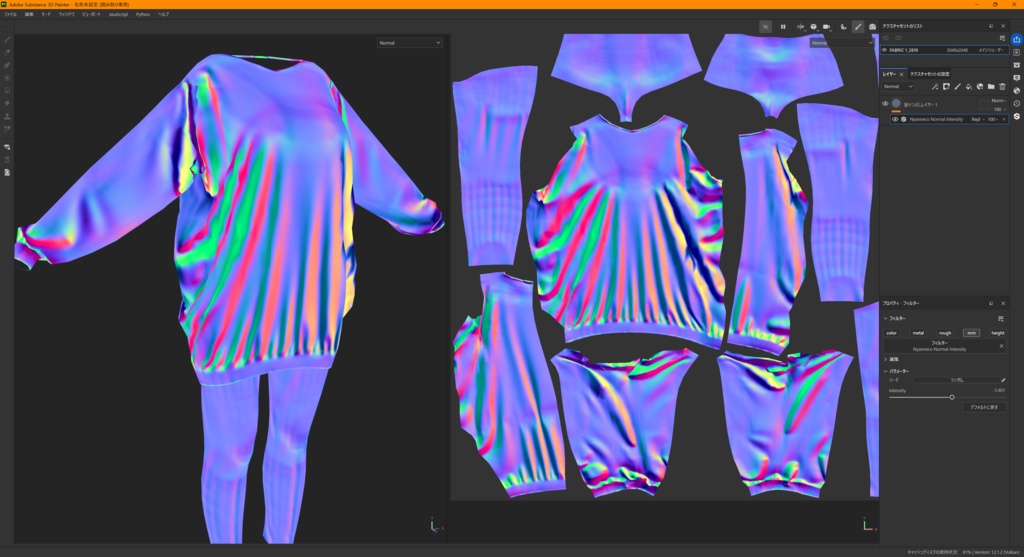Add a fill layer with the bucket icon

tap(968, 87)
